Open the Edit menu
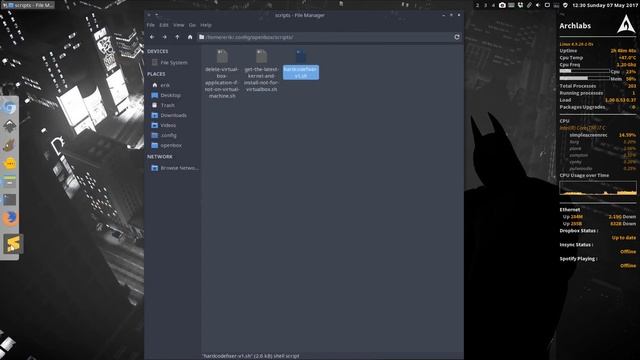Viewport: 640px width, 360px height. coord(164,25)
